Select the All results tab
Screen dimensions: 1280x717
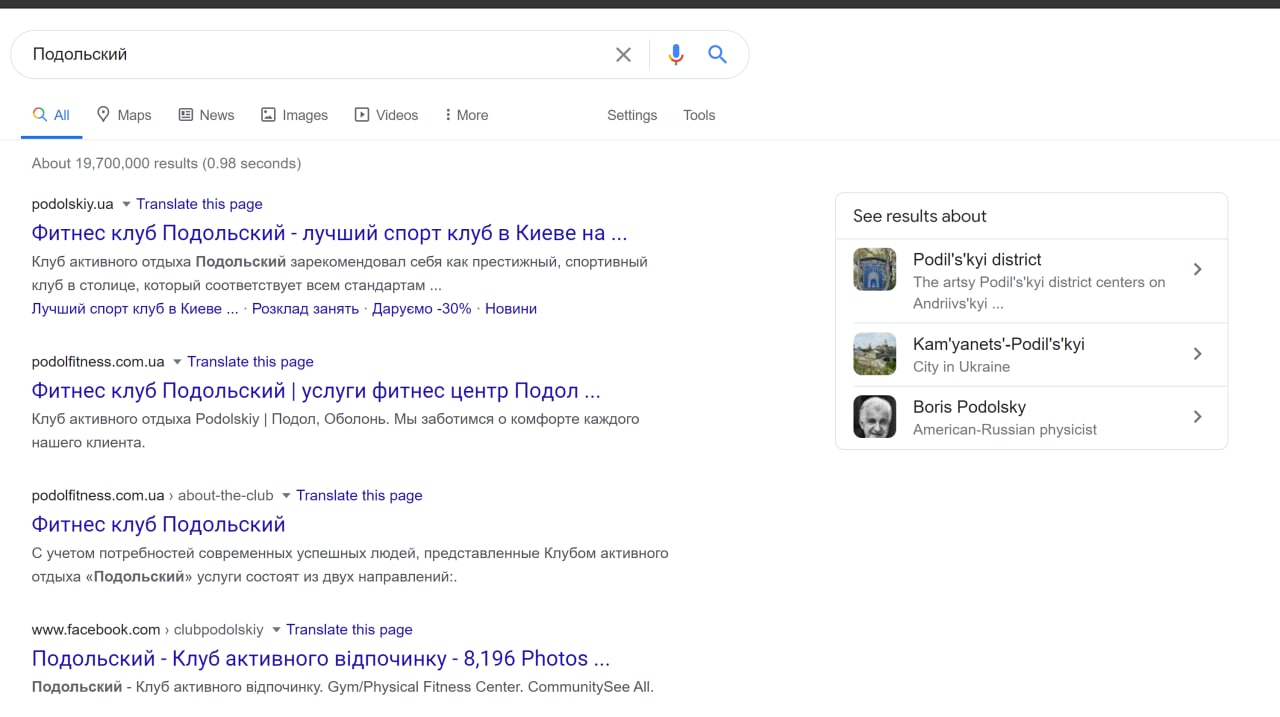tap(51, 115)
